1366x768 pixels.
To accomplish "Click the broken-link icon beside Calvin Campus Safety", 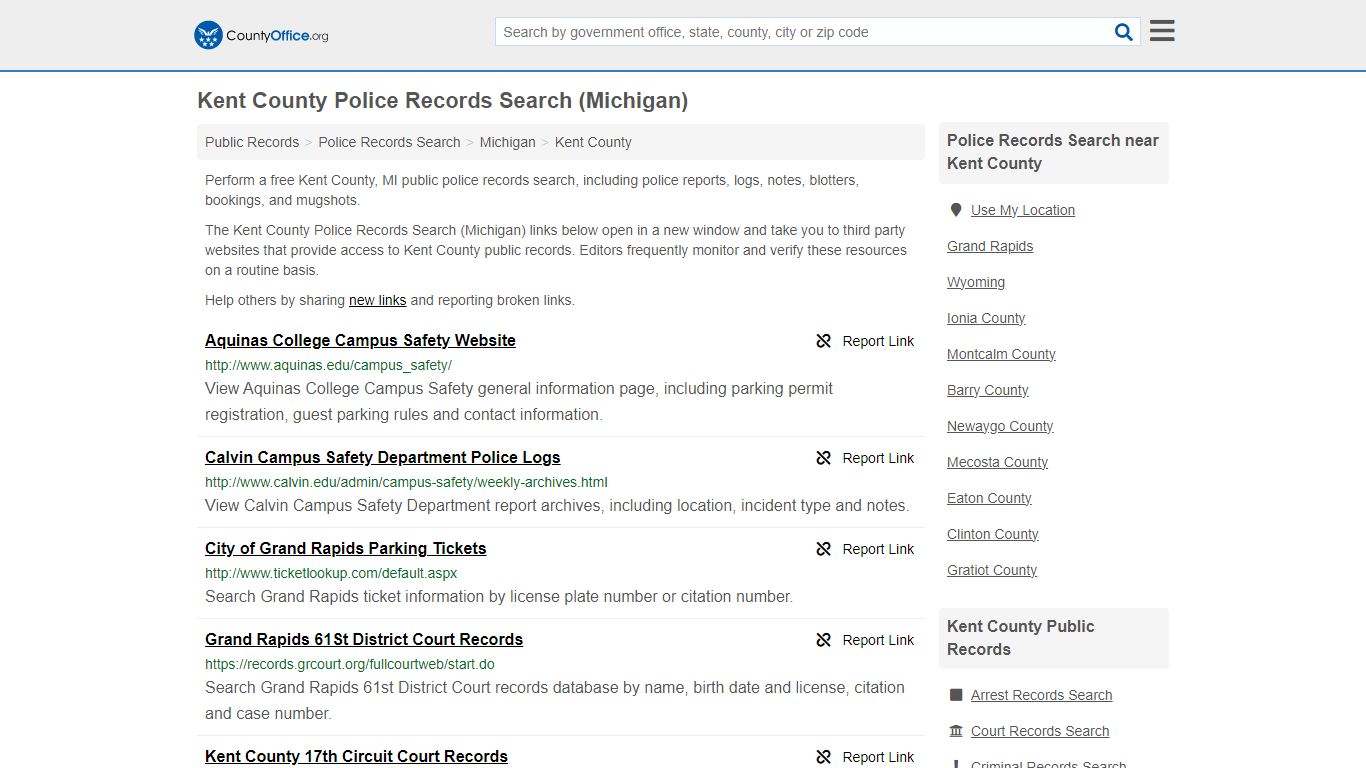I will [x=824, y=458].
